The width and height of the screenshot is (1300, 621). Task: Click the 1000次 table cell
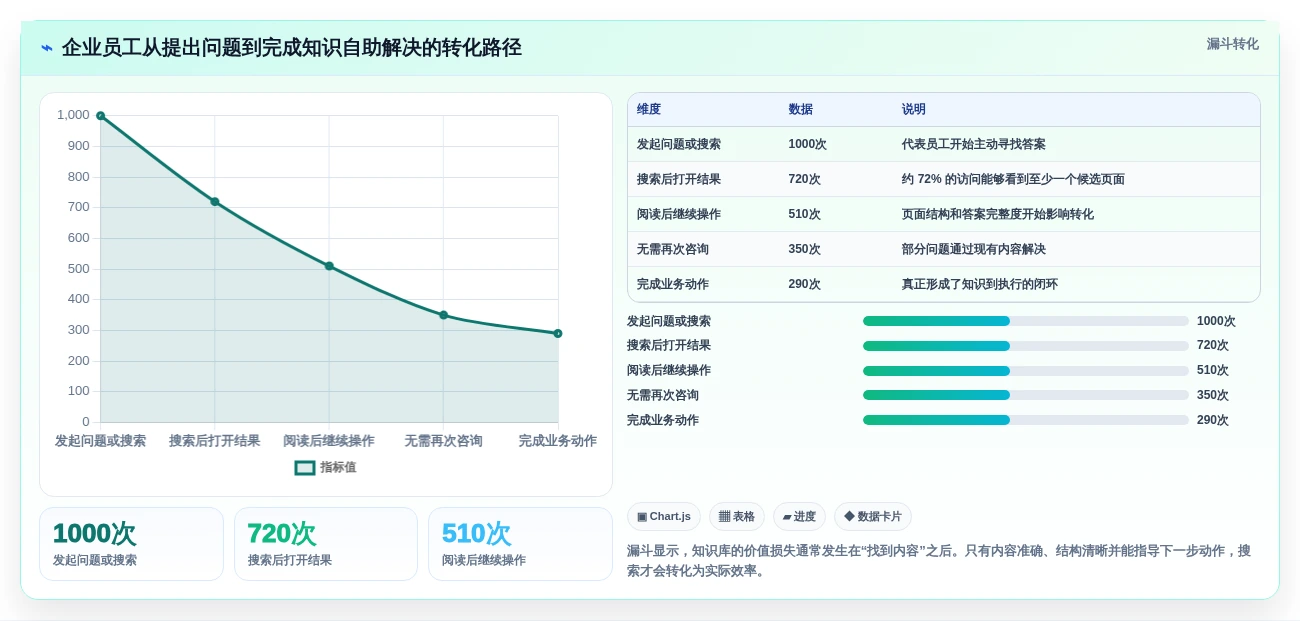(x=808, y=144)
